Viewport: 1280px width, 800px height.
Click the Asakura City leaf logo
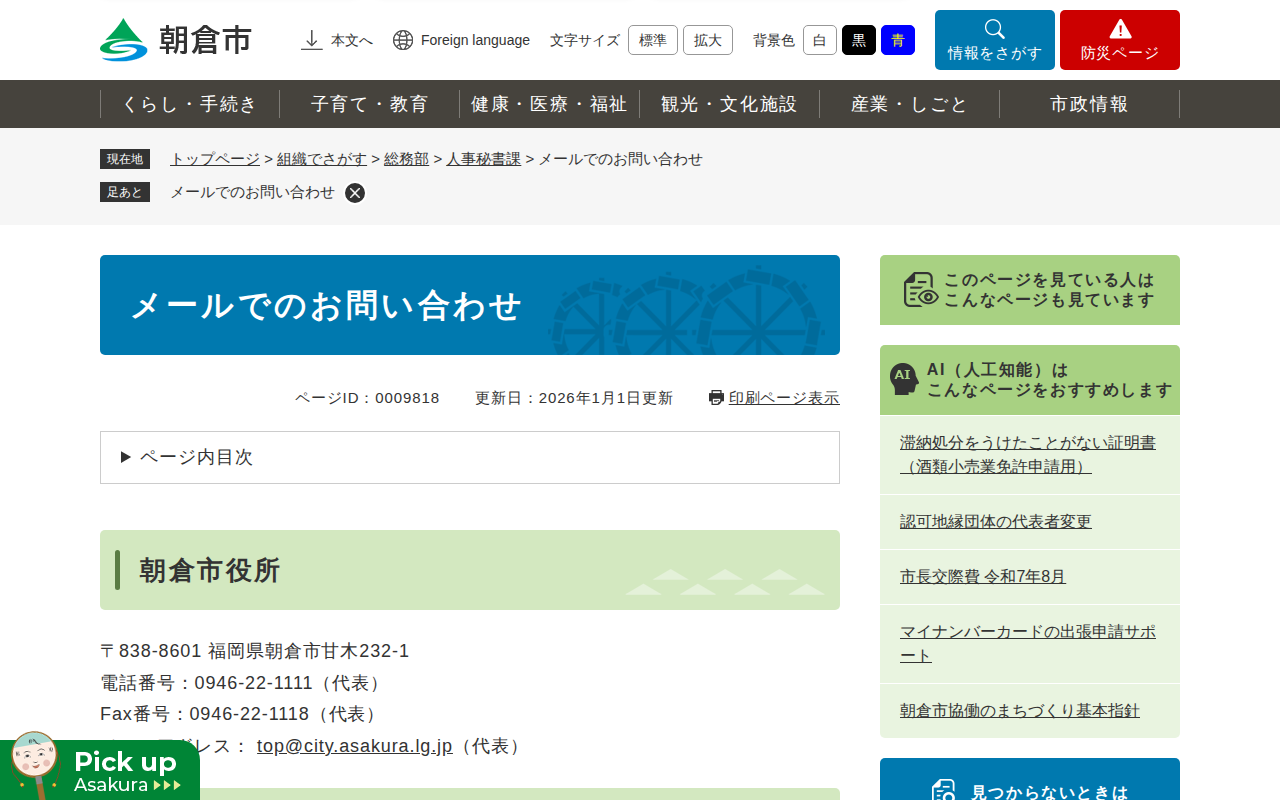[x=122, y=40]
